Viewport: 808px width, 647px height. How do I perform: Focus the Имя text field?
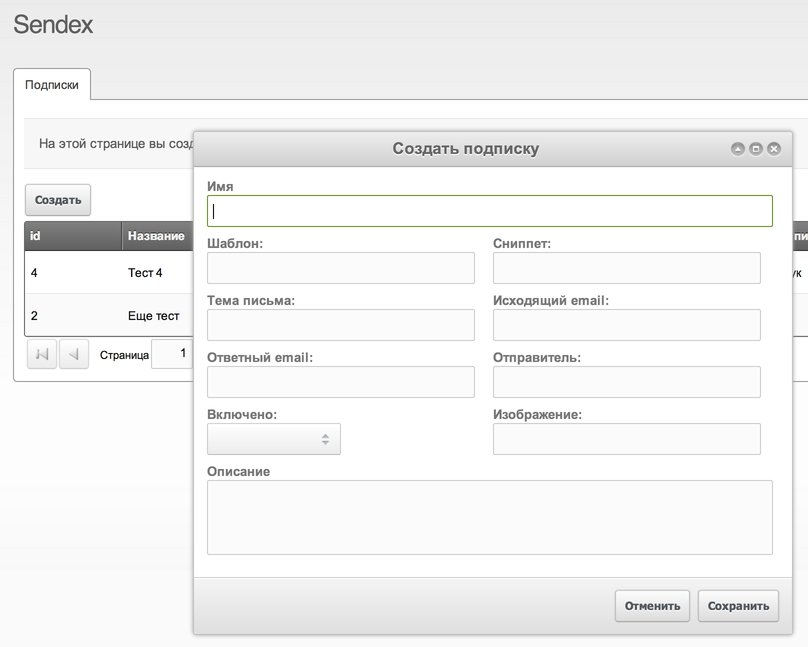(489, 211)
